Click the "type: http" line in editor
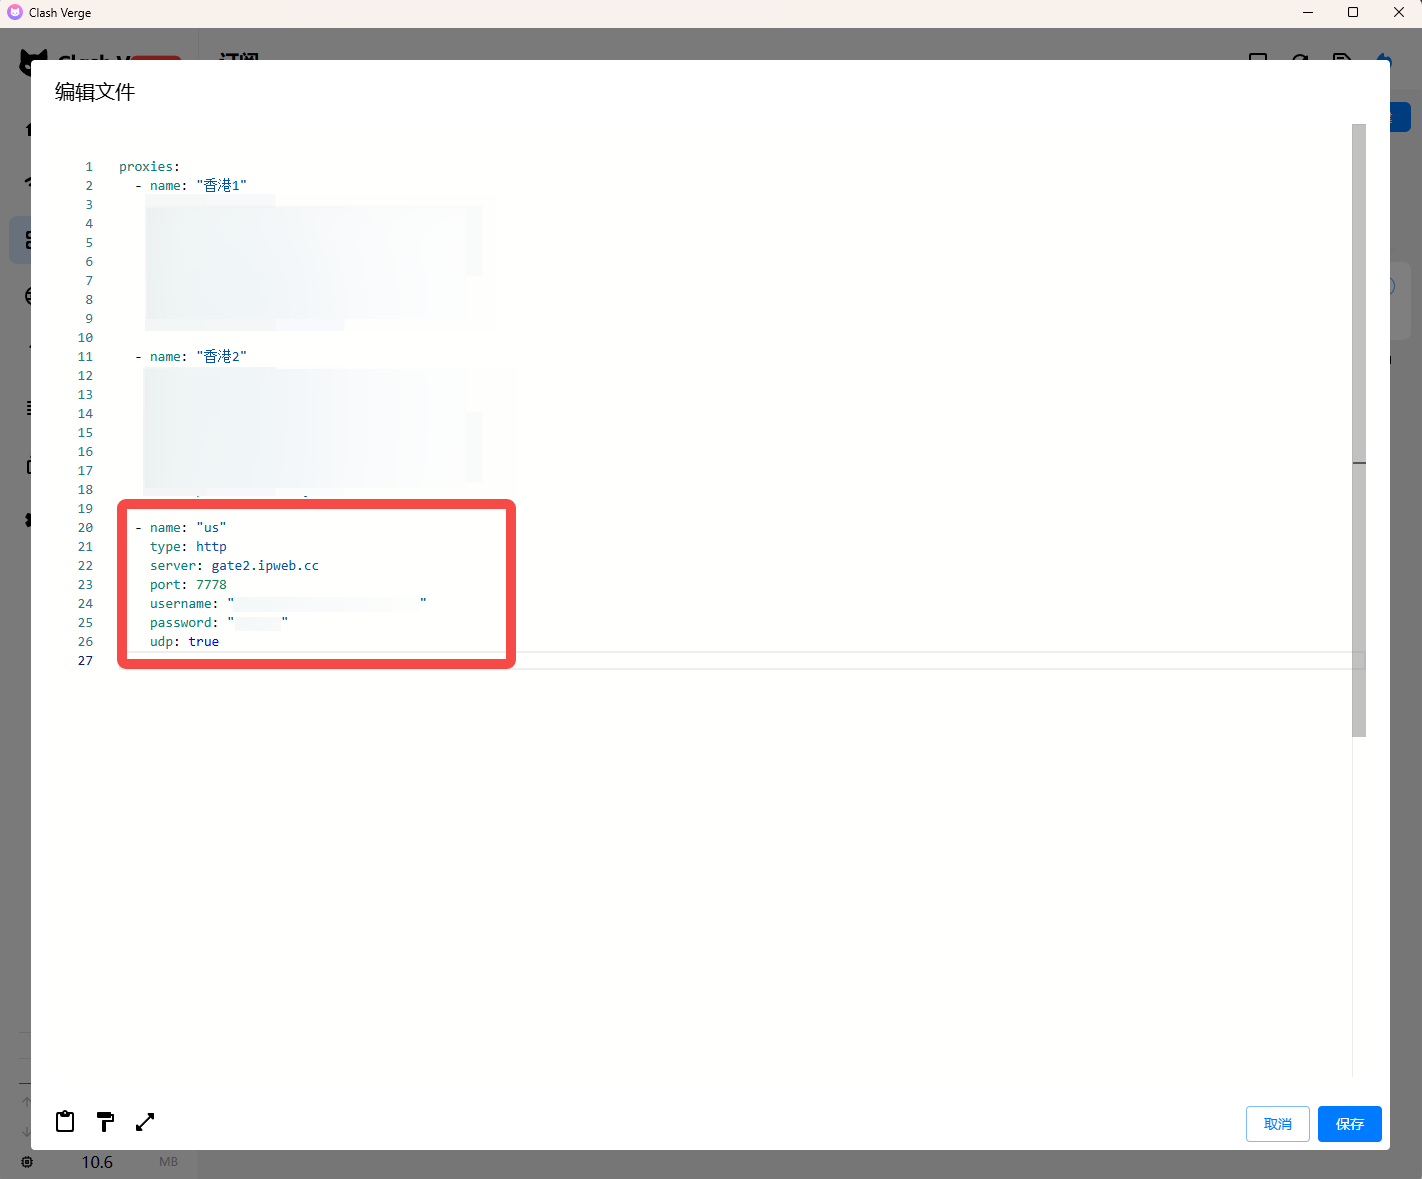Viewport: 1422px width, 1179px height. [x=188, y=547]
